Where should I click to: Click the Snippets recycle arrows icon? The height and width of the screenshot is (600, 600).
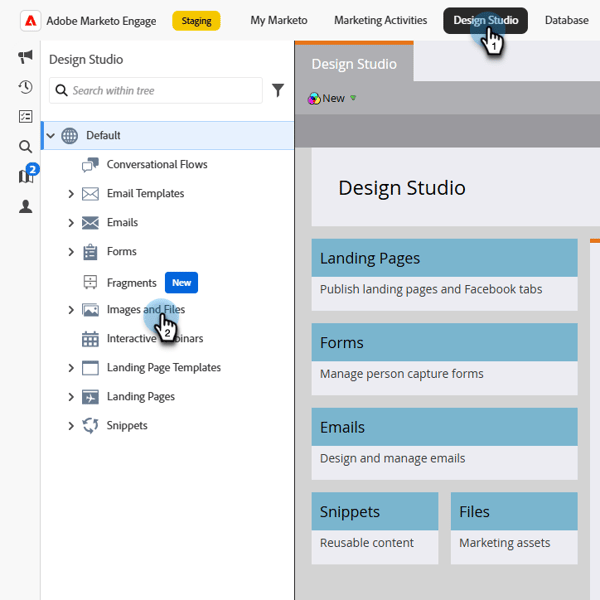[90, 426]
